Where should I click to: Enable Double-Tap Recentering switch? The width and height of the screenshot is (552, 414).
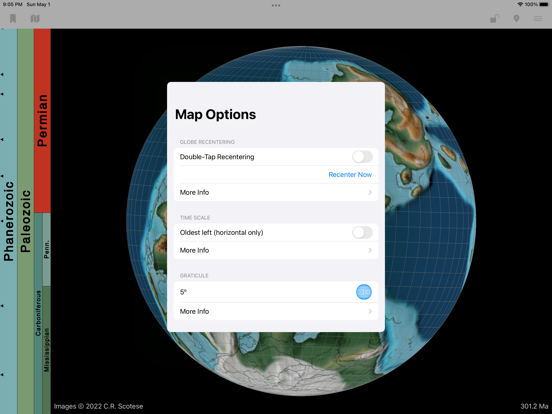[x=362, y=157]
